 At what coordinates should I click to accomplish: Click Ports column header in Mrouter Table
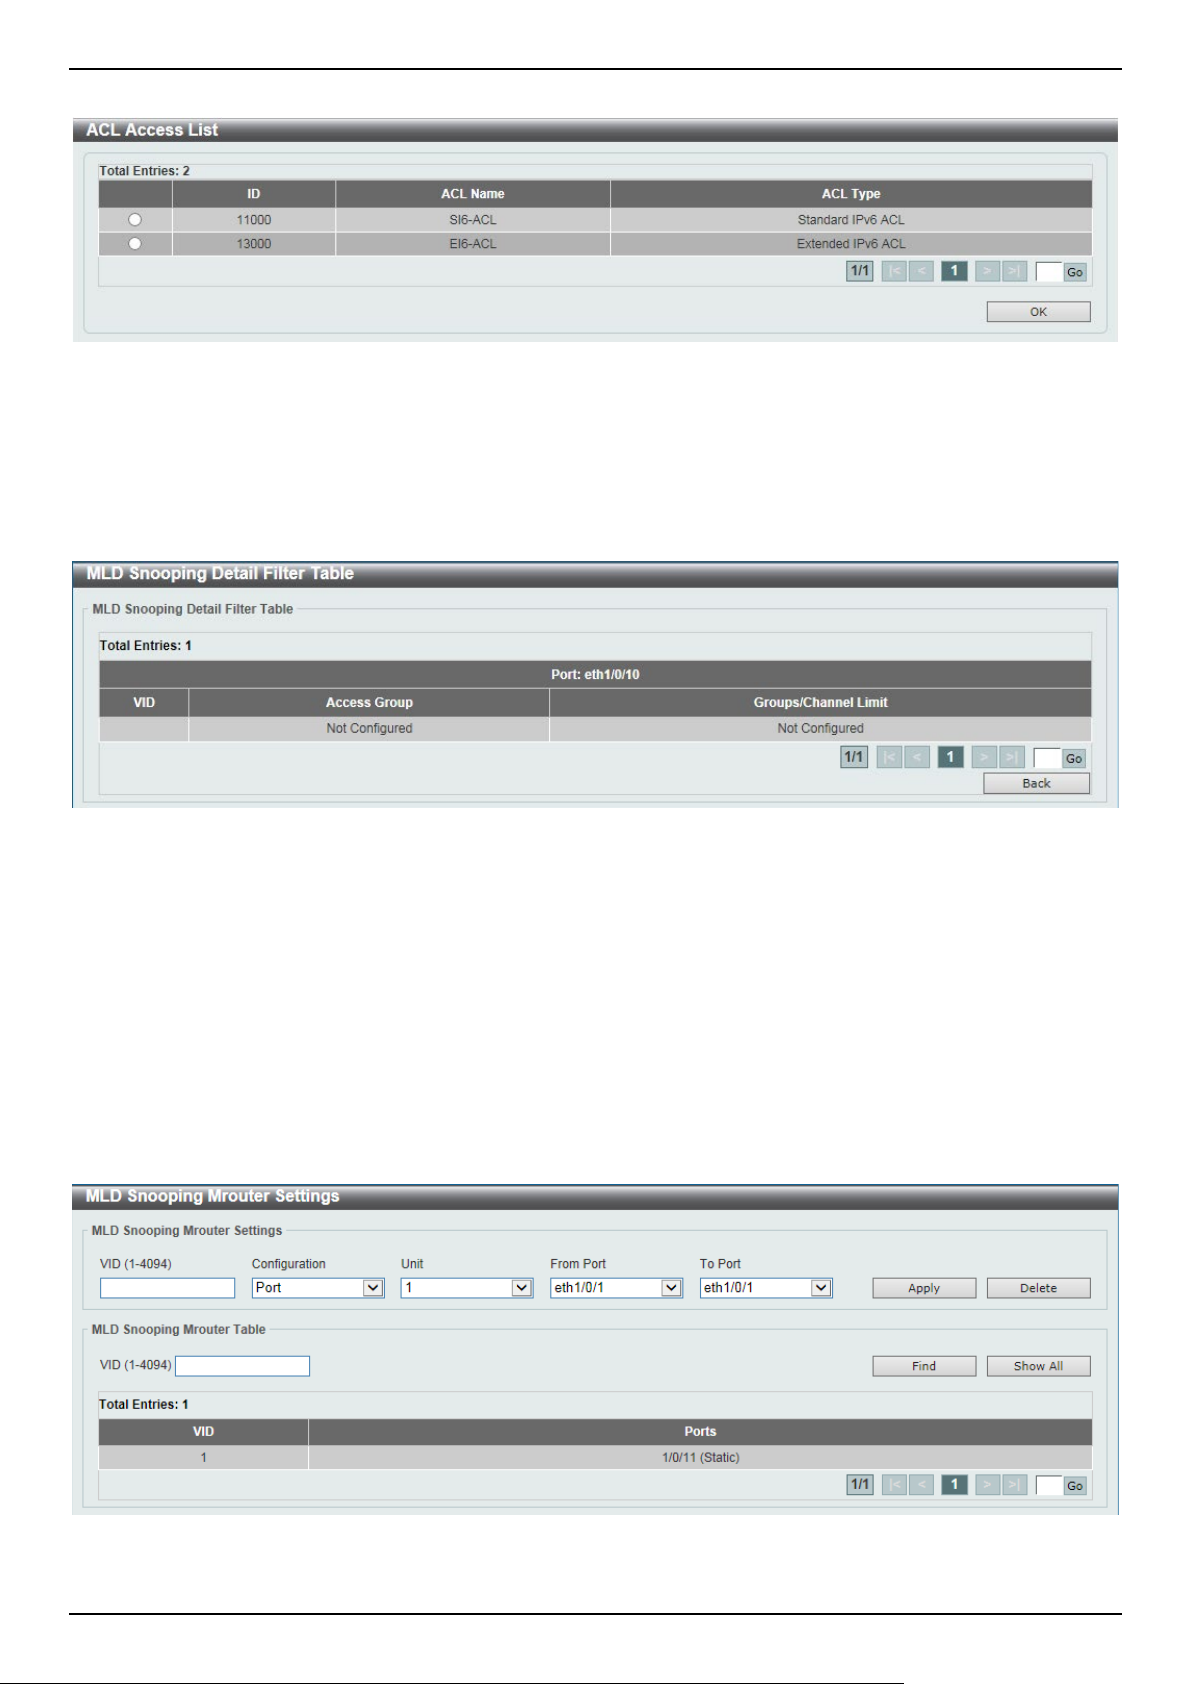pyautogui.click(x=700, y=1432)
